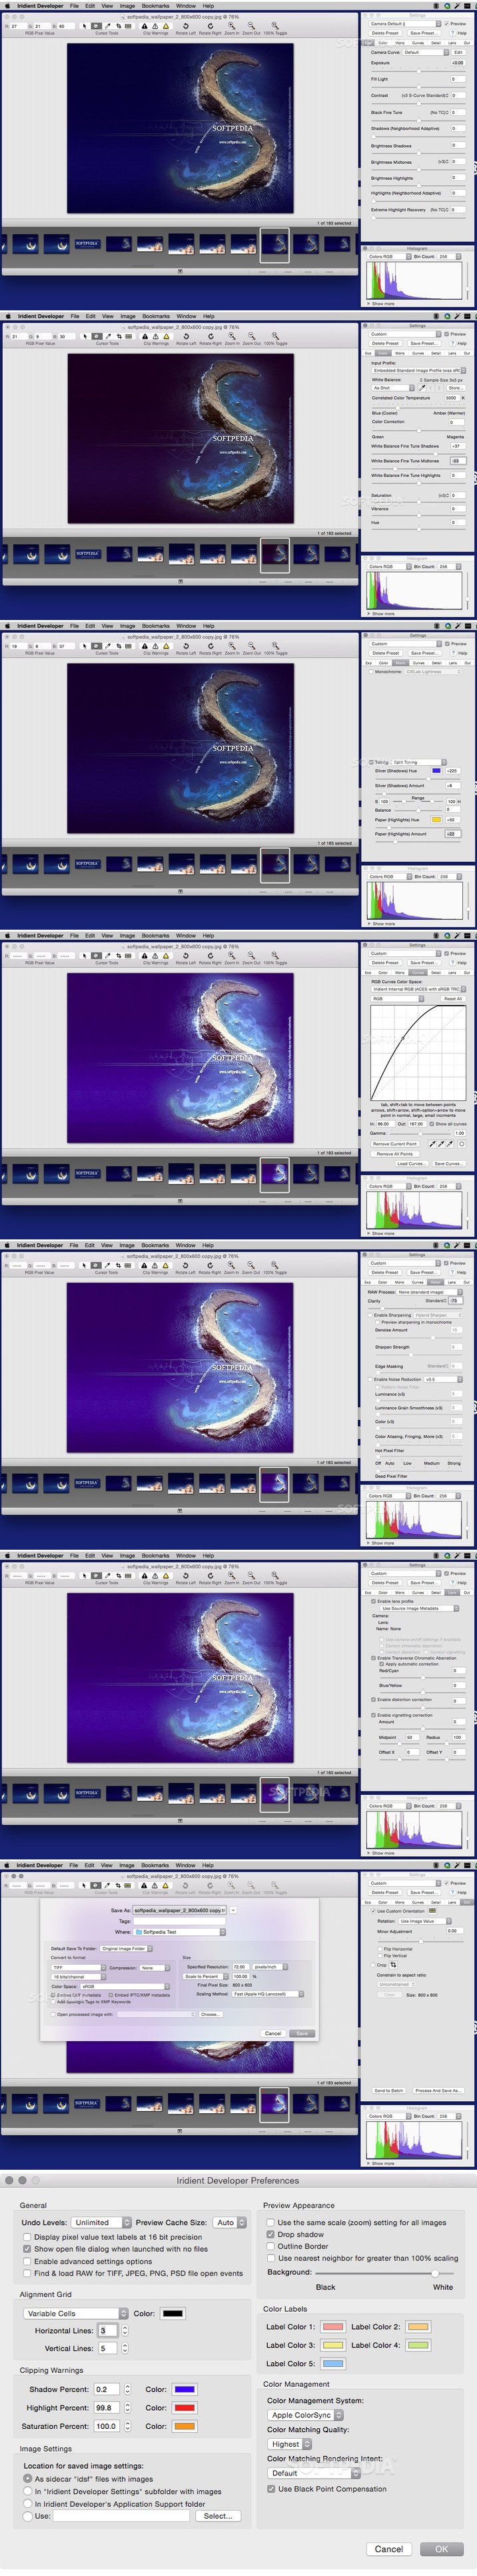
Task: Select As sidecar idsf files radio option
Action: (28, 2479)
